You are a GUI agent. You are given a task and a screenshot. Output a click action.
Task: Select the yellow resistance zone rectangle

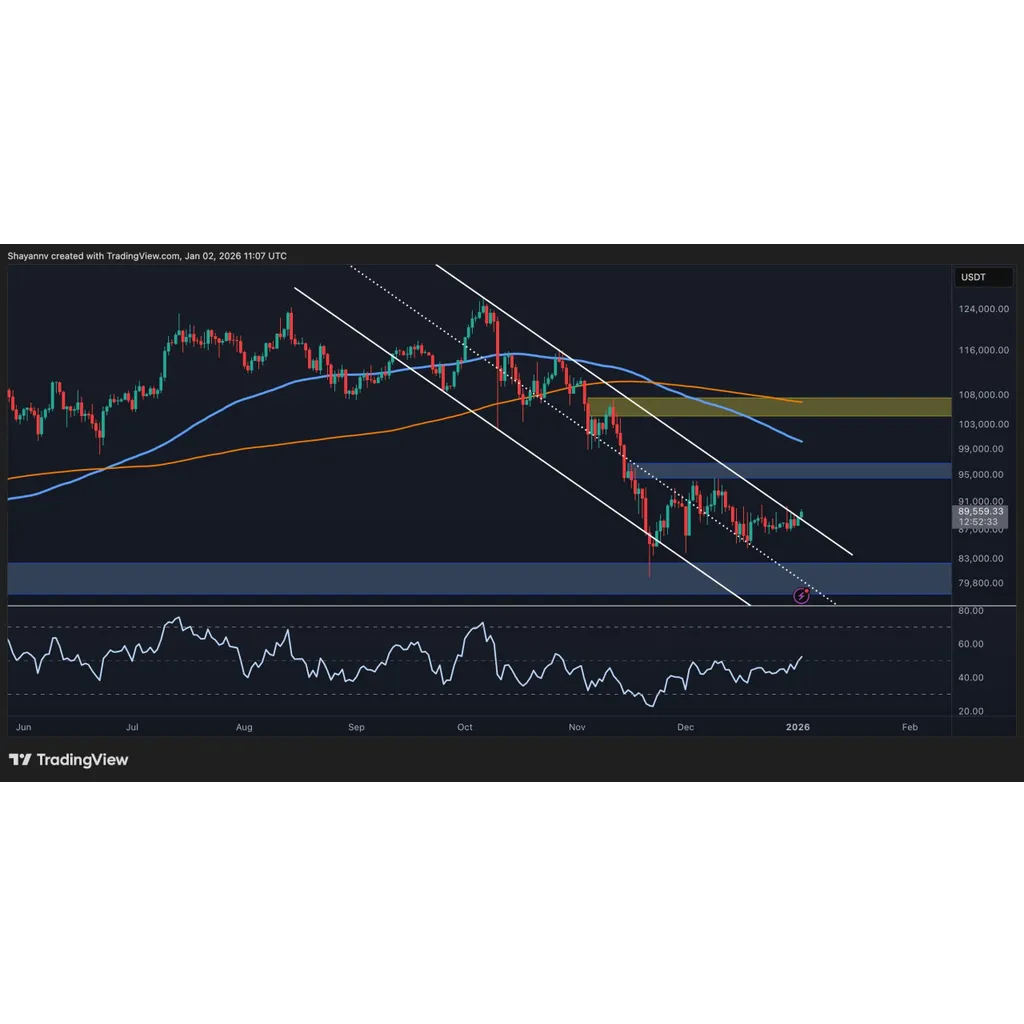click(x=769, y=407)
